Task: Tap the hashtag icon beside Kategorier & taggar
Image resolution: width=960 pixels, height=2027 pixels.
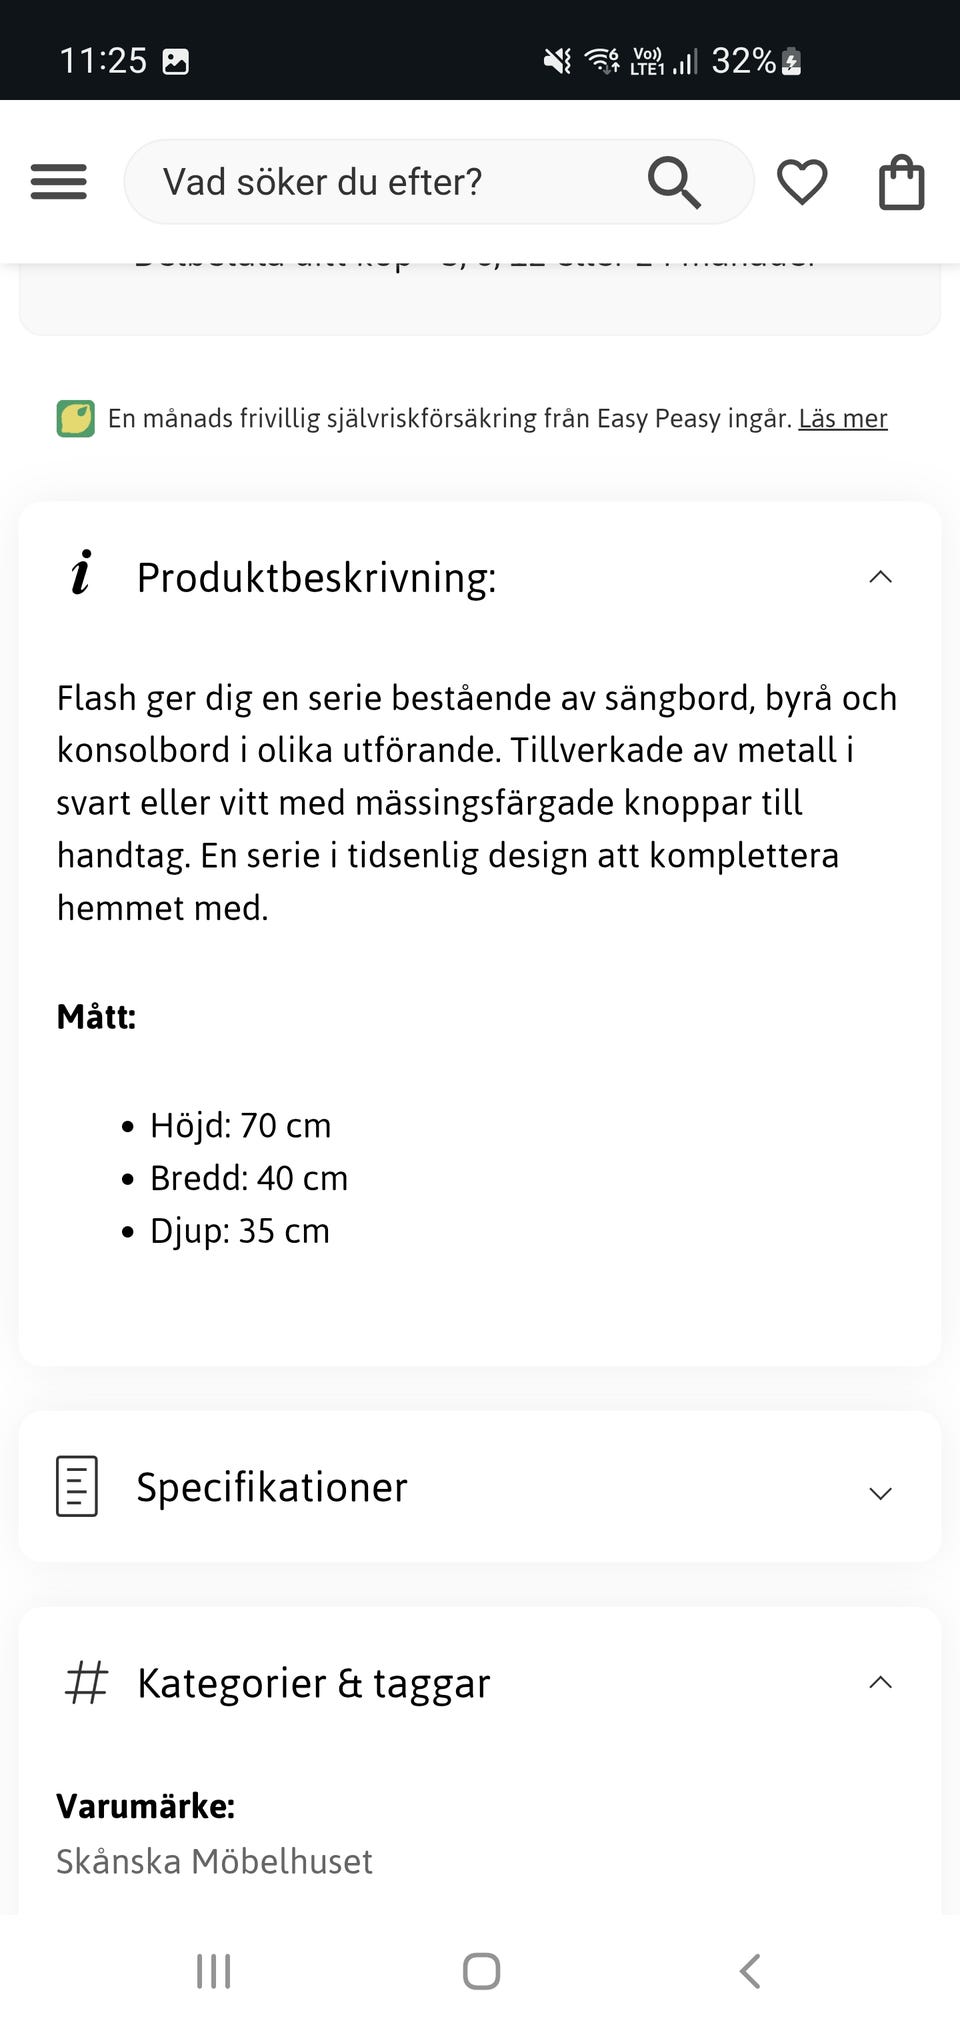Action: click(85, 1683)
